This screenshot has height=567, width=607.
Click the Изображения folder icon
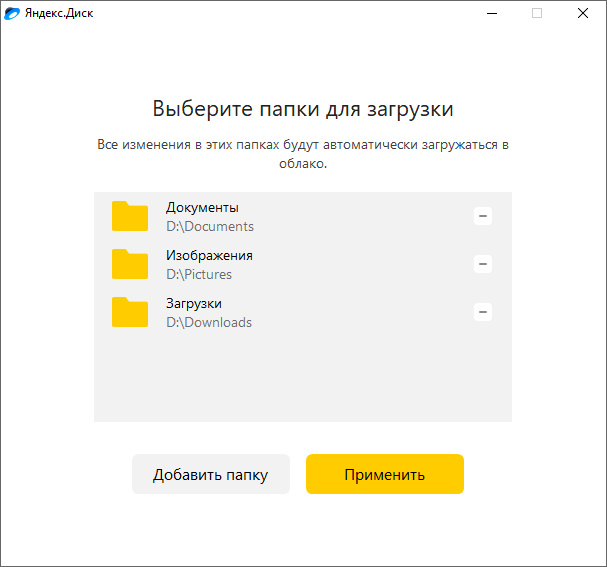coord(129,264)
